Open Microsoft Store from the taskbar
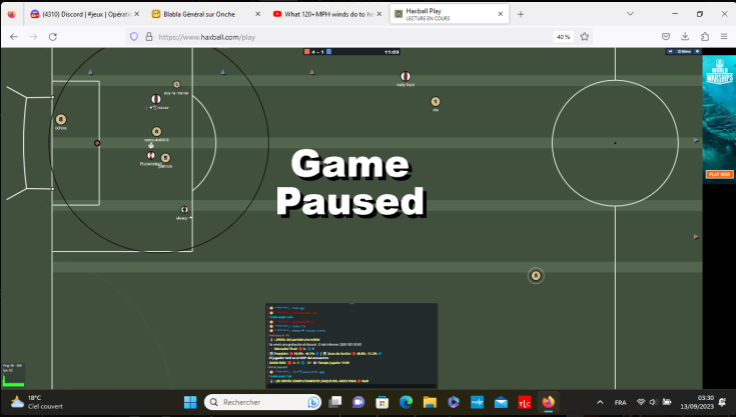736x417 pixels. (x=382, y=402)
